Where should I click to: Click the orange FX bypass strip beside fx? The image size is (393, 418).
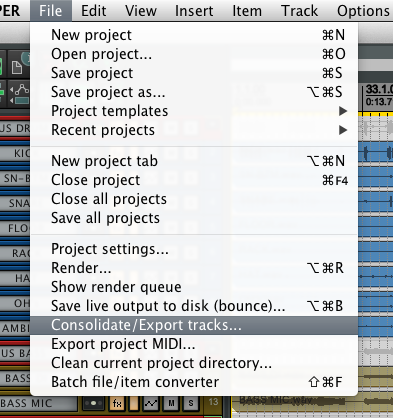tap(133, 404)
